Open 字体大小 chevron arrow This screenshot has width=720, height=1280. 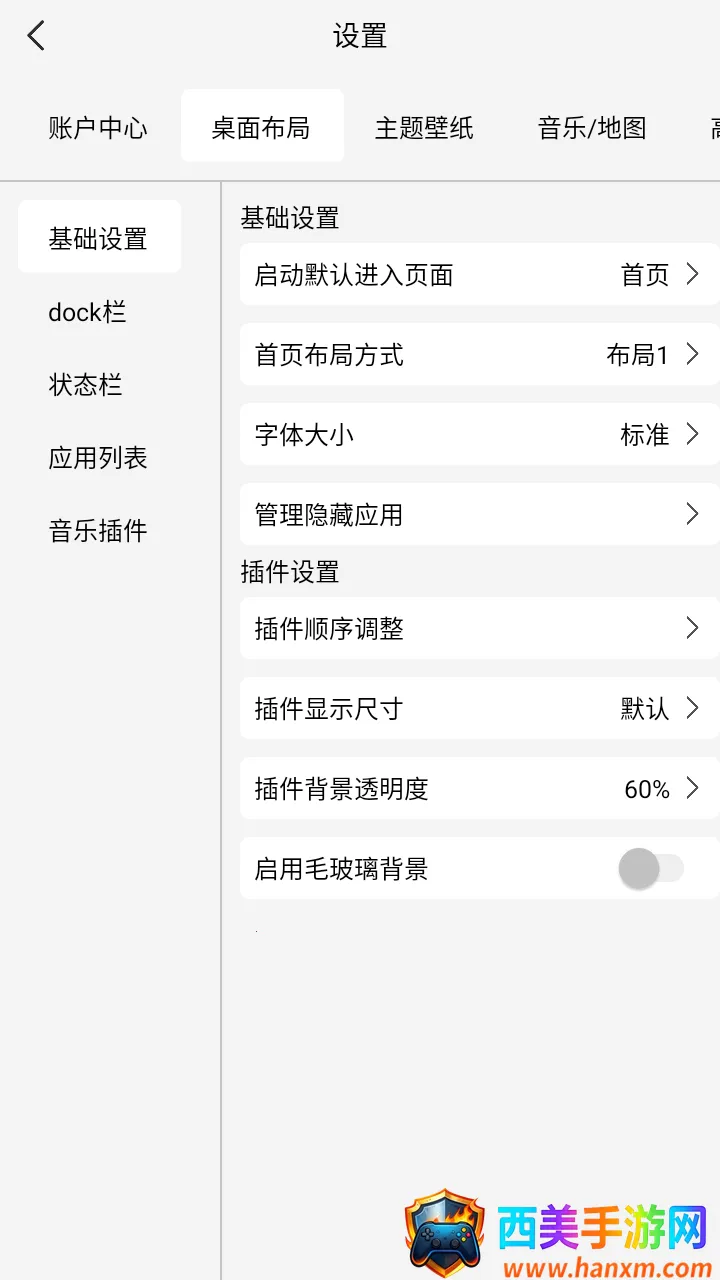pos(692,434)
